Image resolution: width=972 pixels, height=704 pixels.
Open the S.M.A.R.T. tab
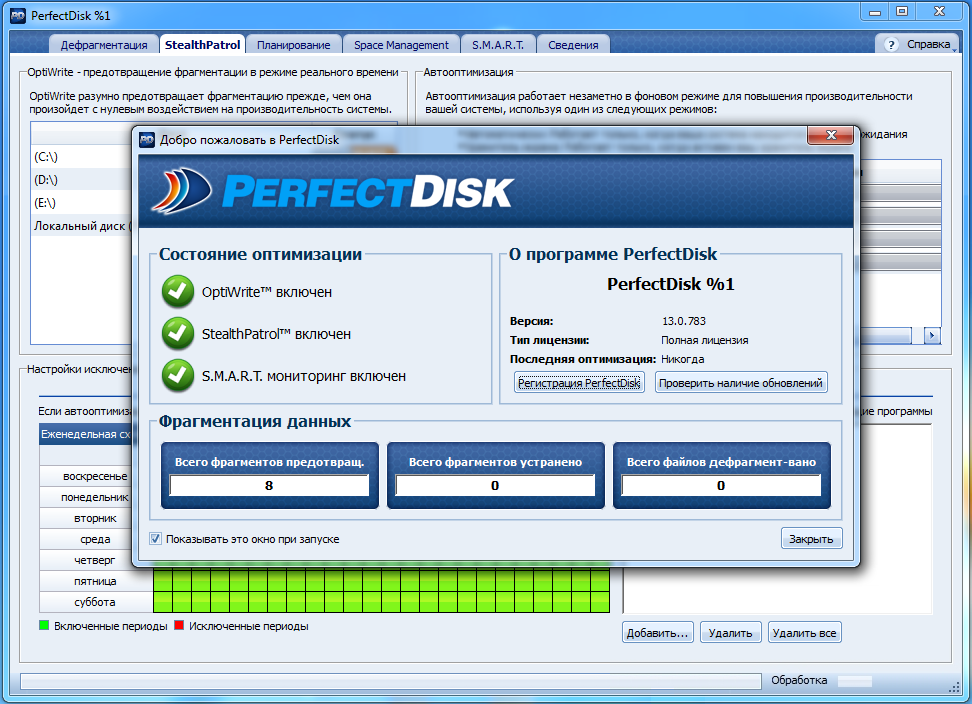pyautogui.click(x=498, y=45)
